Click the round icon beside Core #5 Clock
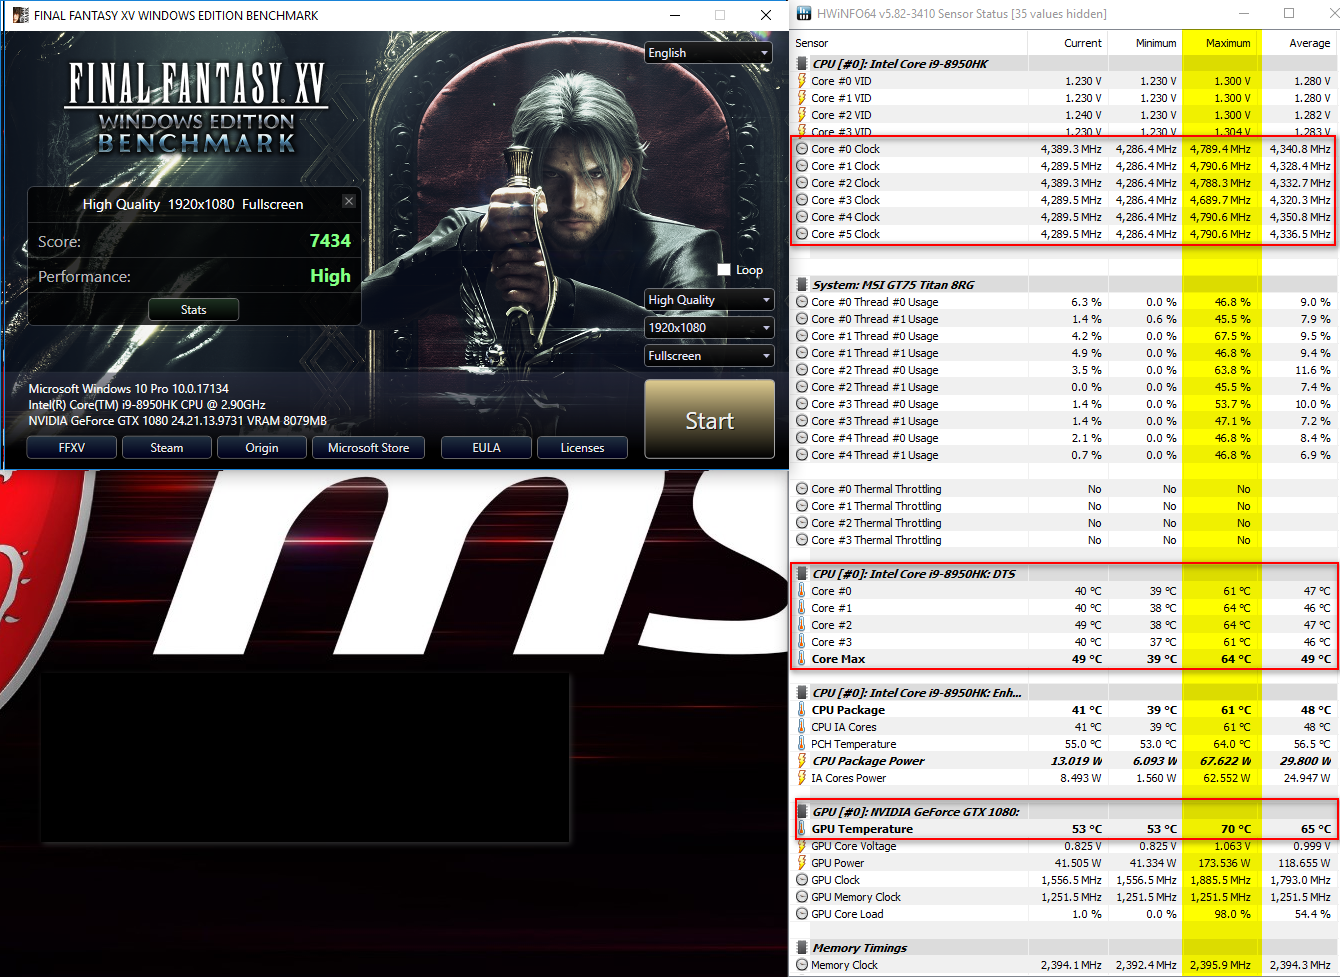 pyautogui.click(x=802, y=234)
